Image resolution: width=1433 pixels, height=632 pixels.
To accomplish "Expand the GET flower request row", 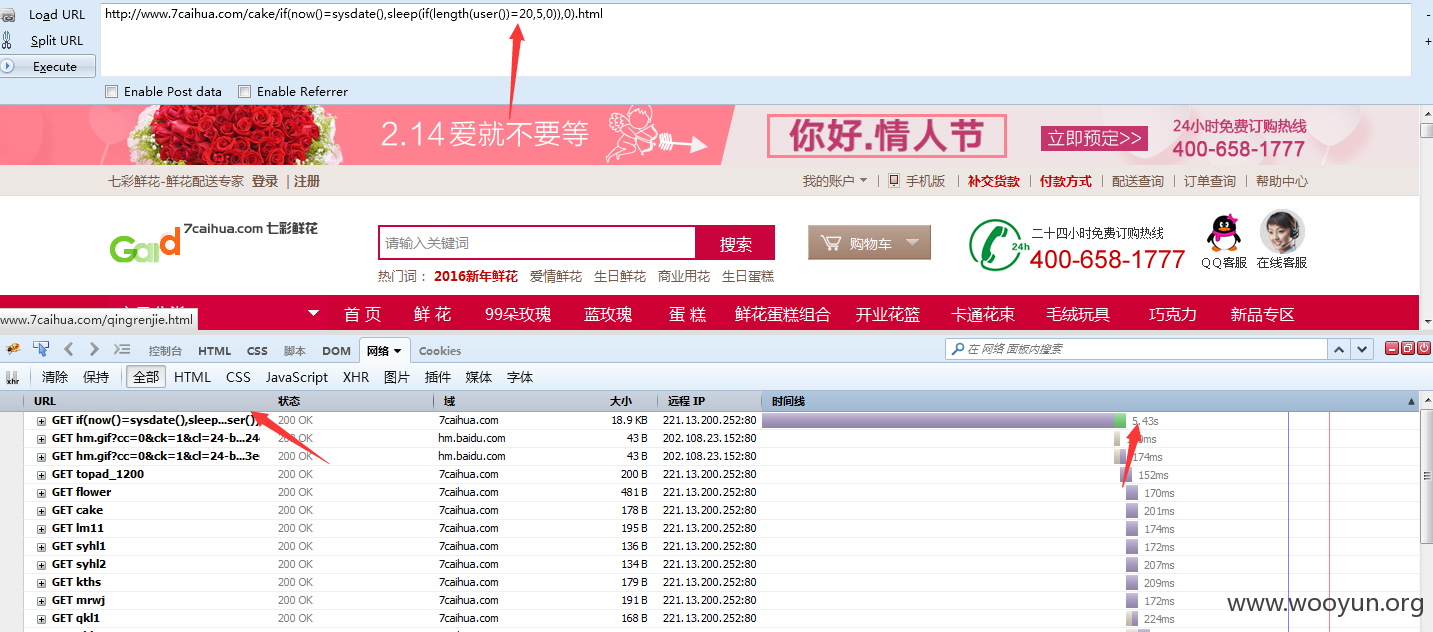I will [42, 492].
